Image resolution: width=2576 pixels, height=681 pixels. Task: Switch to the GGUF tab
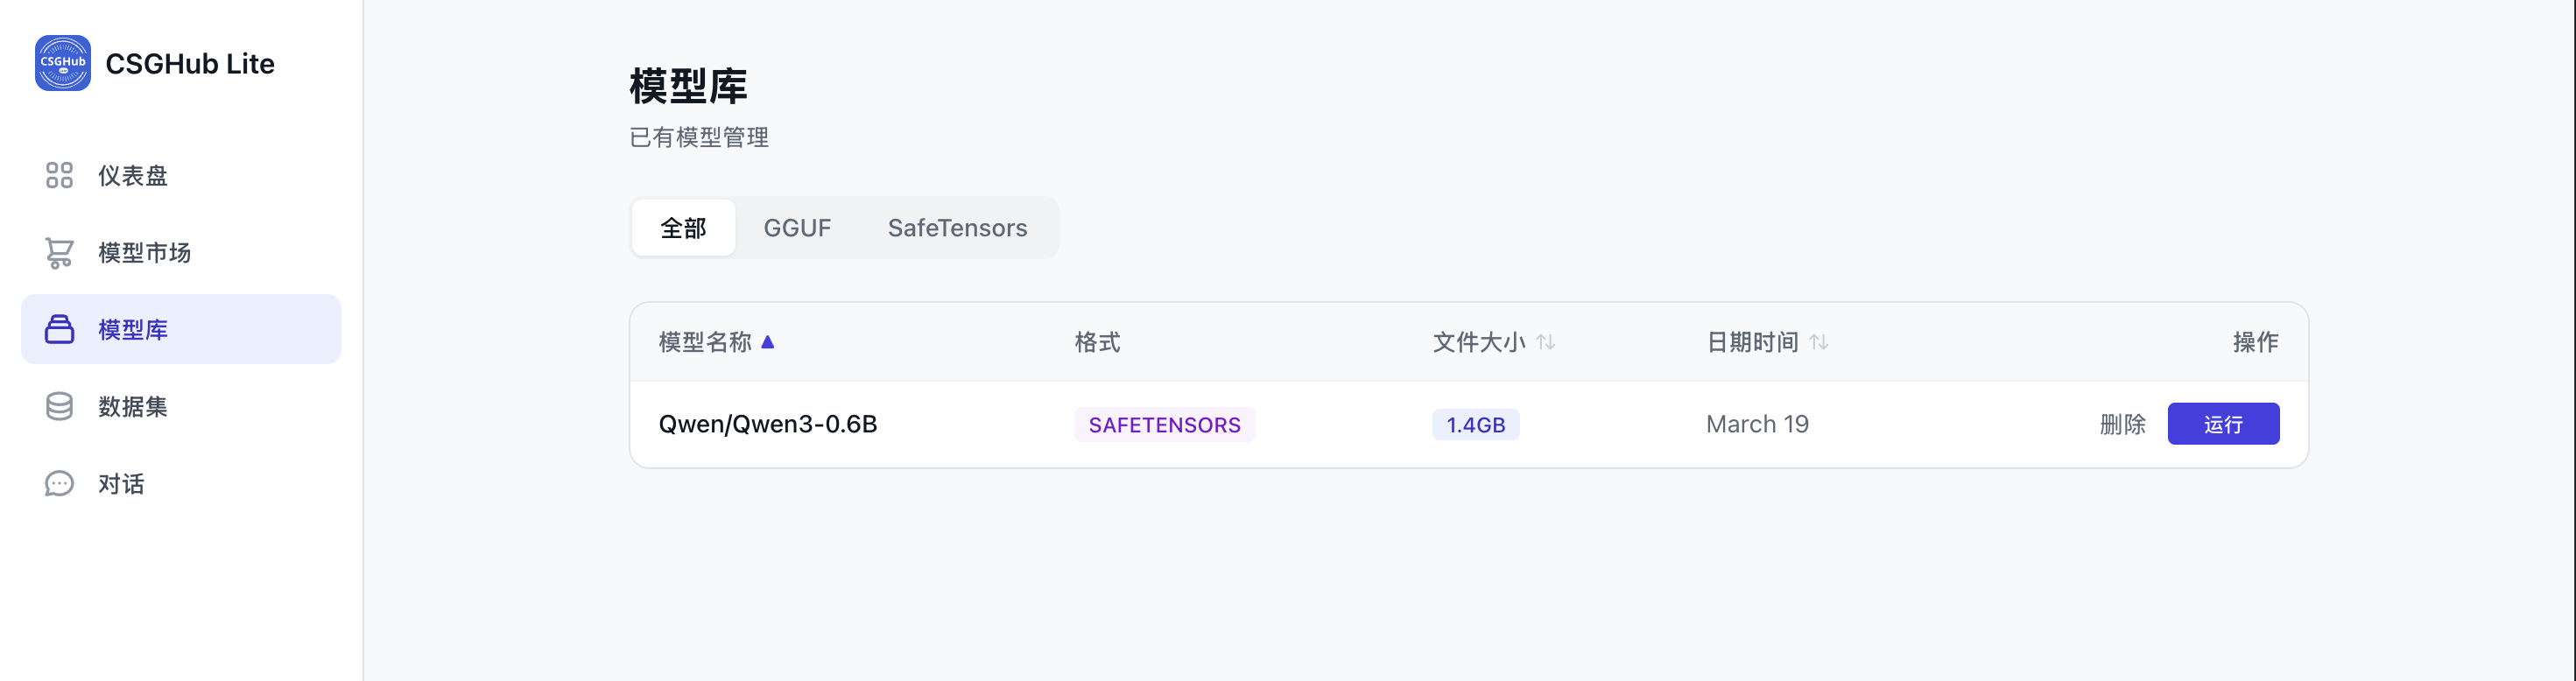coord(797,228)
